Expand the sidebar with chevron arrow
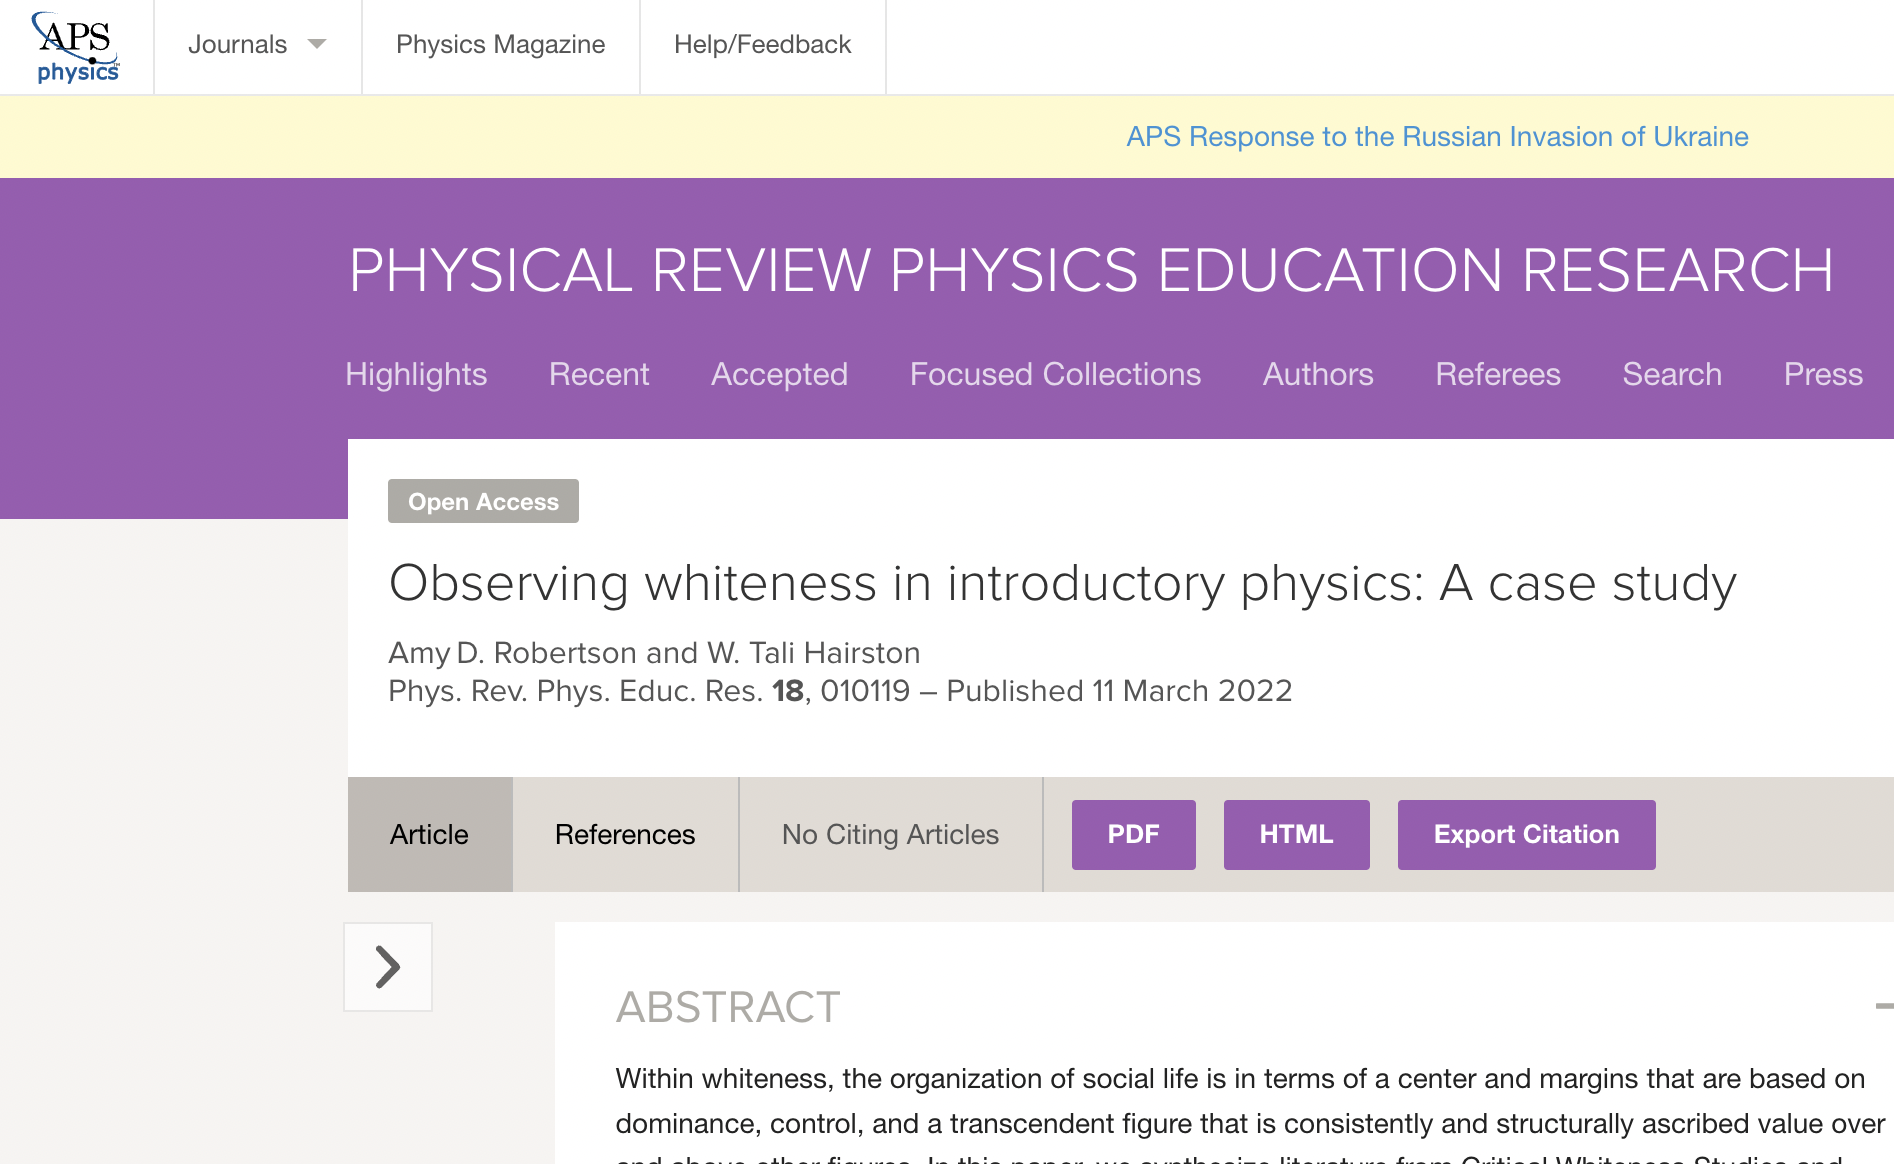The image size is (1894, 1164). coord(388,967)
